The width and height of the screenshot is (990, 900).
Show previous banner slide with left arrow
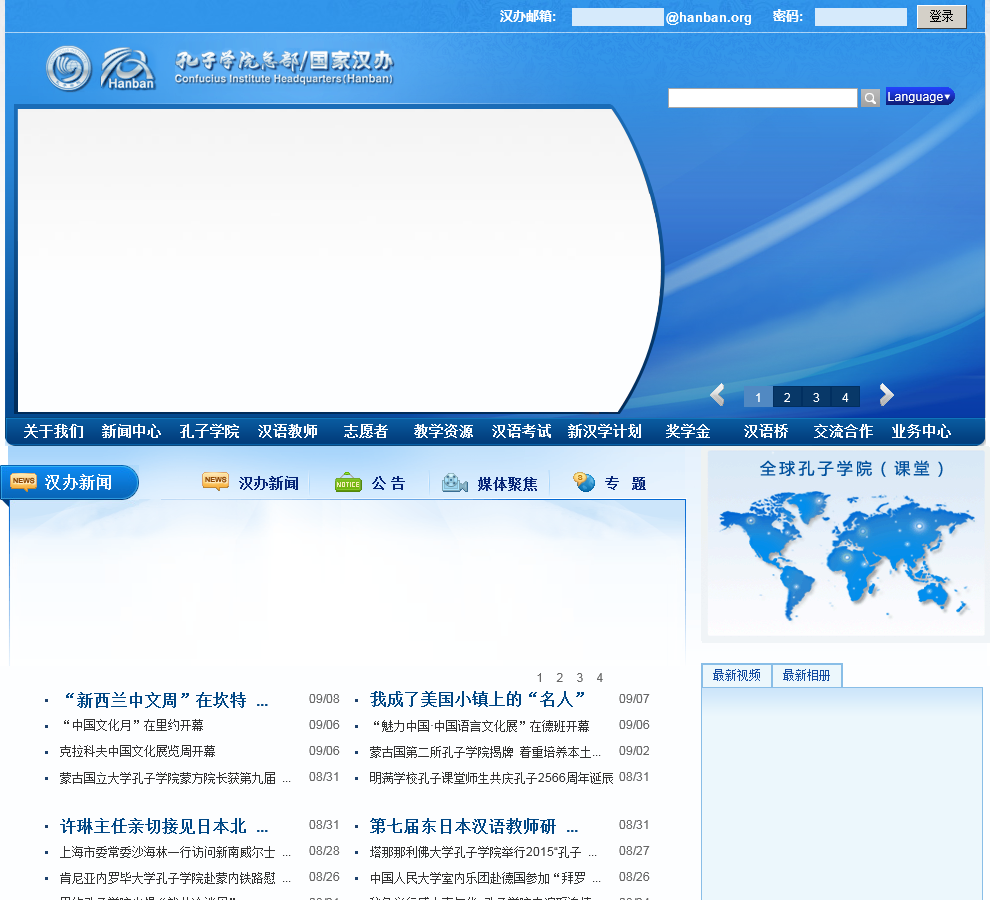click(x=717, y=395)
